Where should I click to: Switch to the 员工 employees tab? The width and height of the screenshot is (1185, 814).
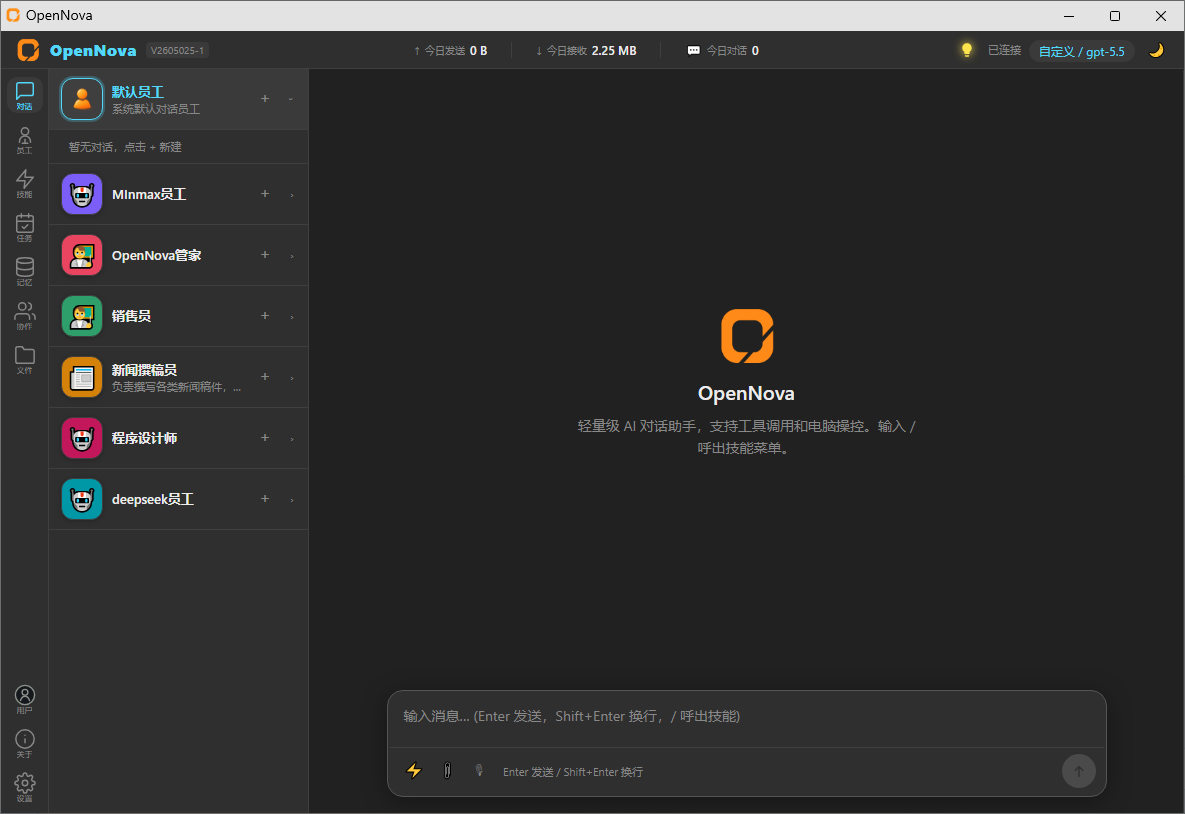(24, 141)
